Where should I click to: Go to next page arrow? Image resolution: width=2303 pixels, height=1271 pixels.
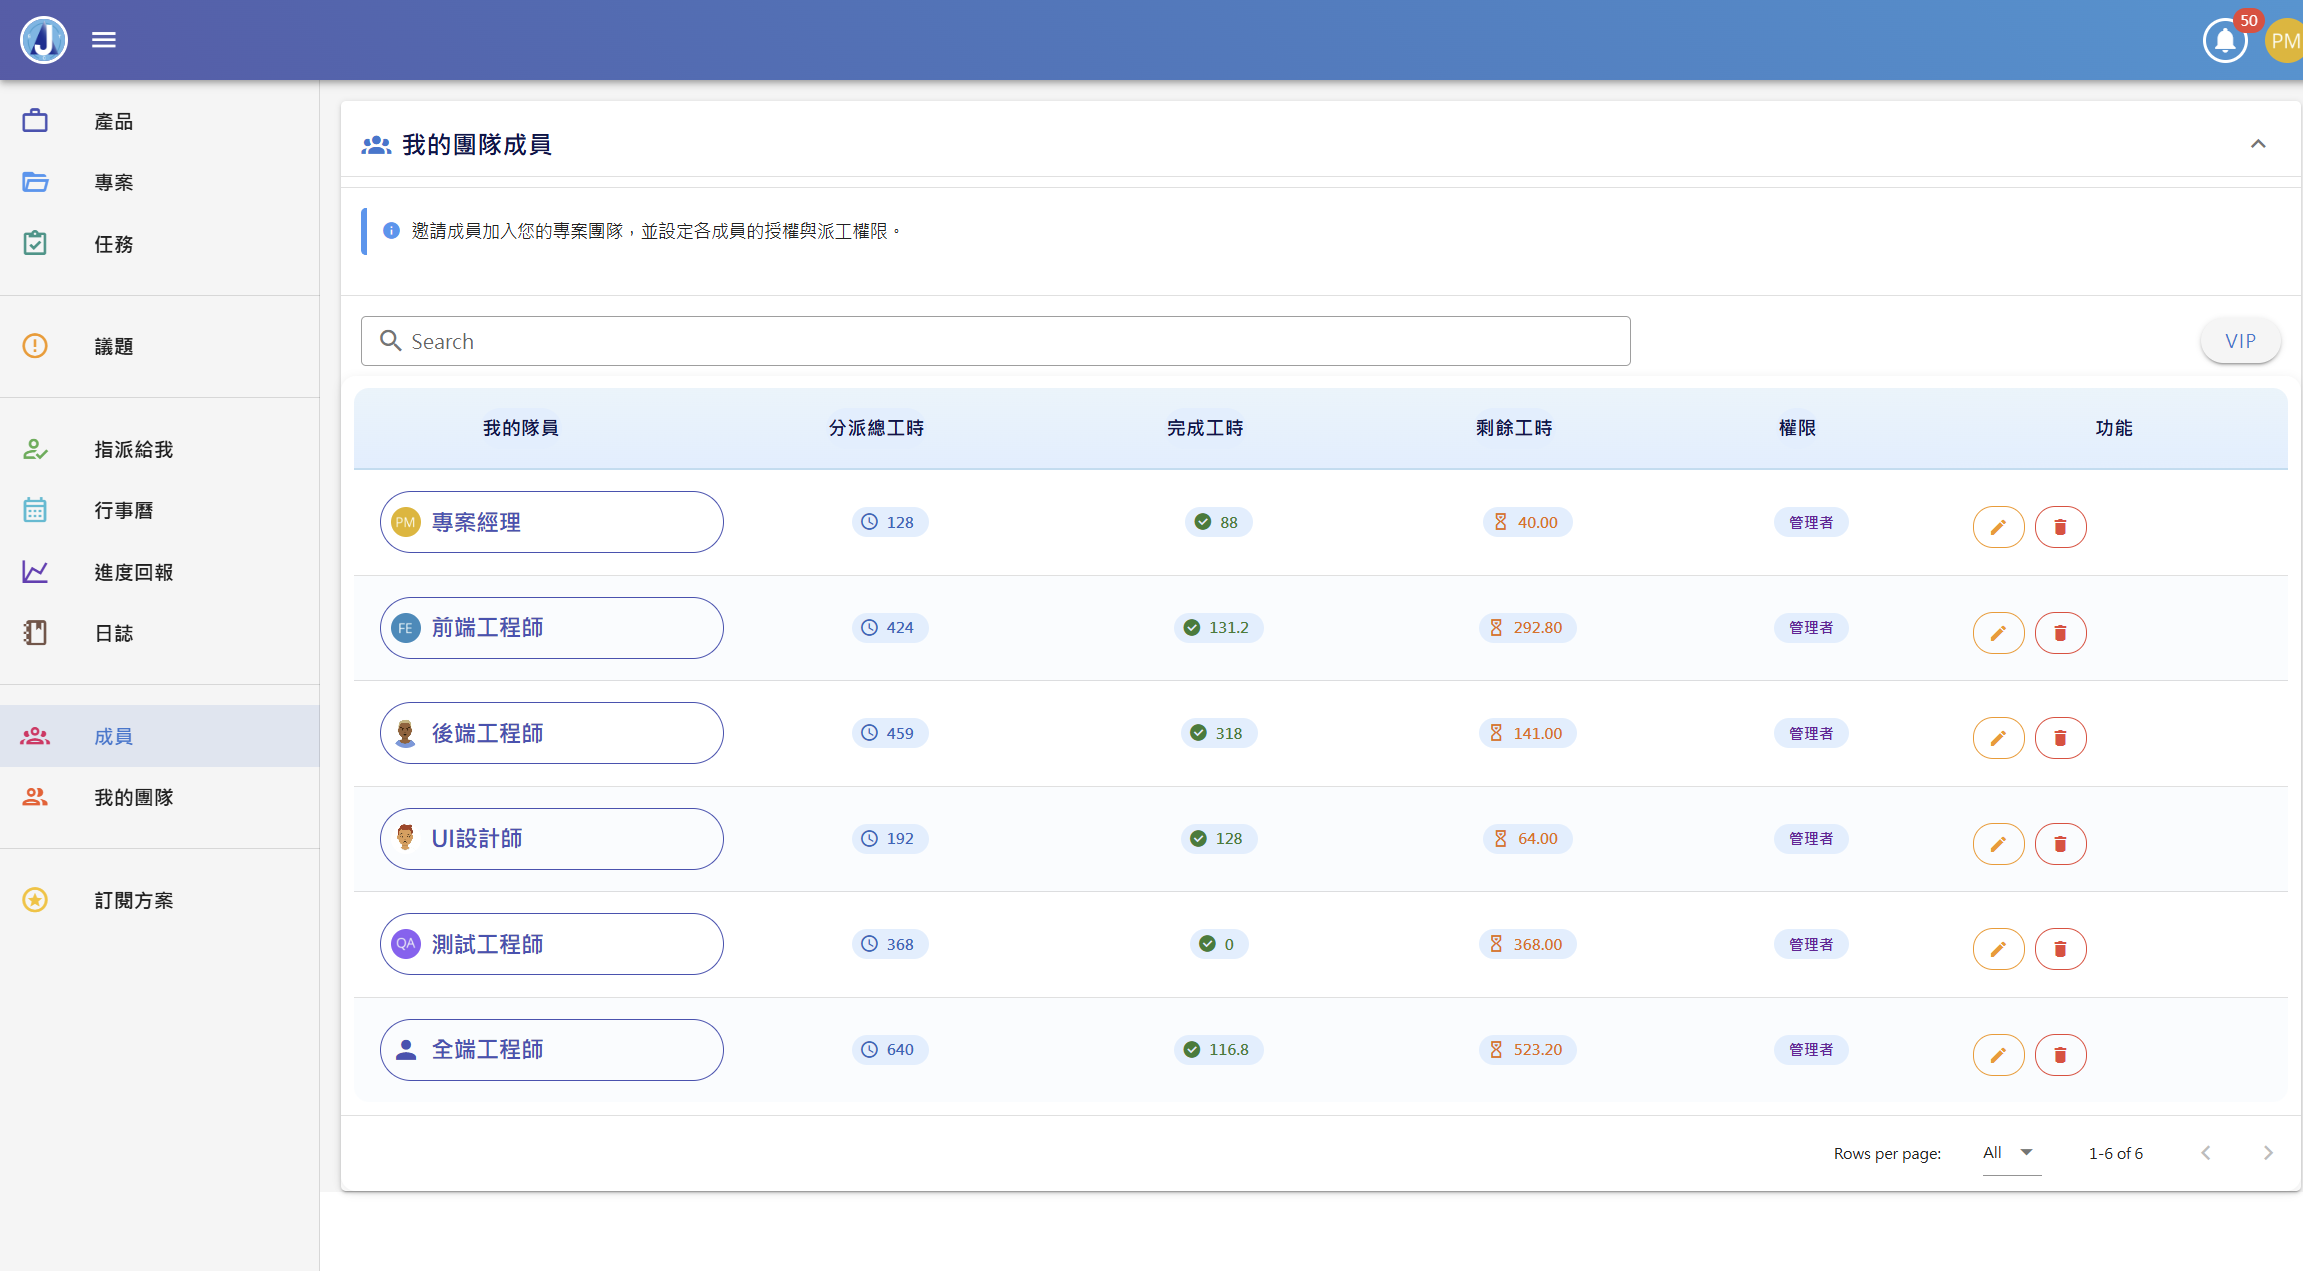[2268, 1153]
